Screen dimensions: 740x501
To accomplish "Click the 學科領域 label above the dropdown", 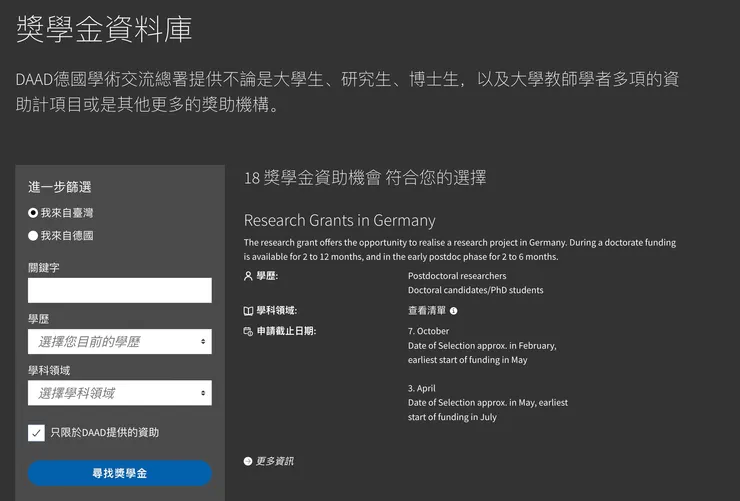I will (x=49, y=370).
